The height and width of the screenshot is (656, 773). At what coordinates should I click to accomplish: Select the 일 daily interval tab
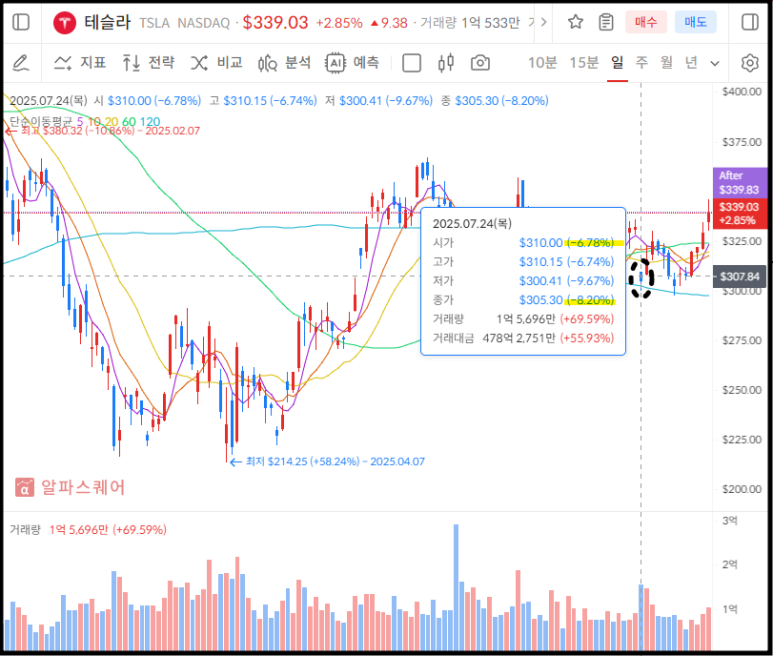[x=617, y=63]
